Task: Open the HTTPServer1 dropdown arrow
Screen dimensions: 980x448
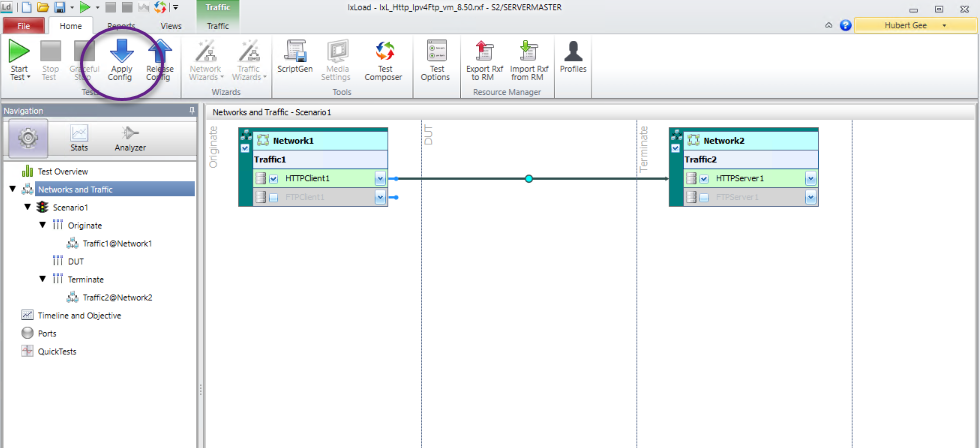Action: point(811,179)
